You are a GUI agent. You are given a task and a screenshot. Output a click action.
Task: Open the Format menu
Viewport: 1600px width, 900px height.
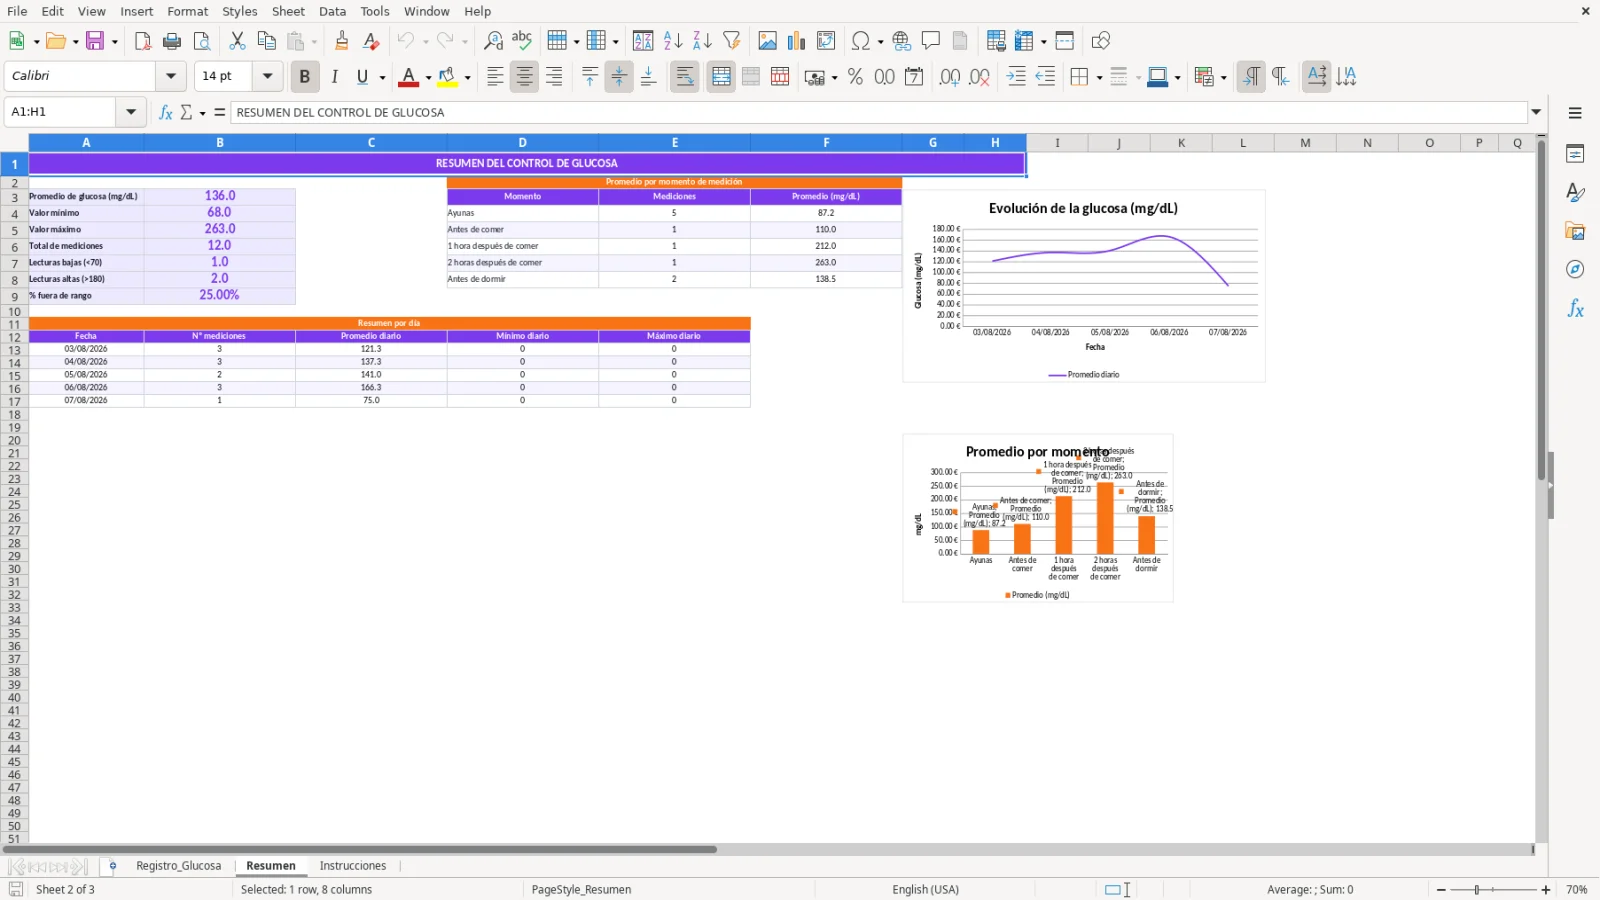point(188,11)
